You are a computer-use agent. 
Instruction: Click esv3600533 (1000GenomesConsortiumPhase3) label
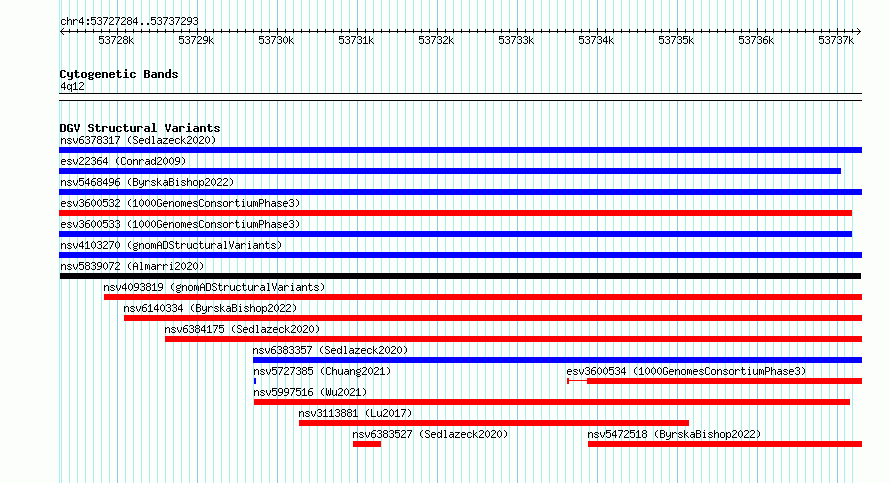pos(180,224)
